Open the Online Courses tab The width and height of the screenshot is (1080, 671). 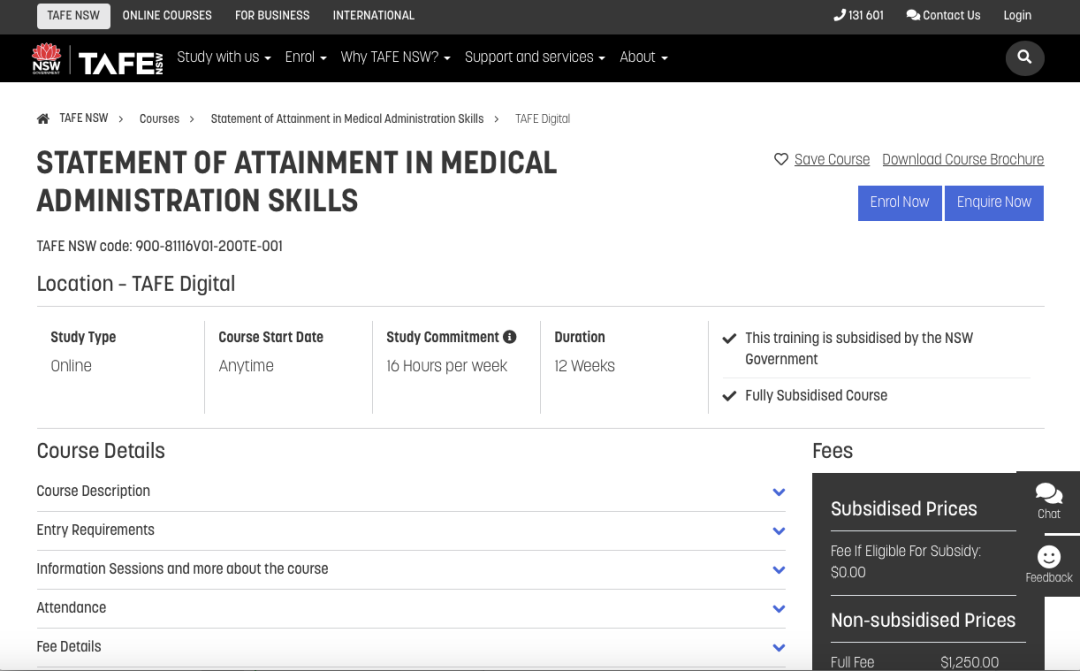167,15
